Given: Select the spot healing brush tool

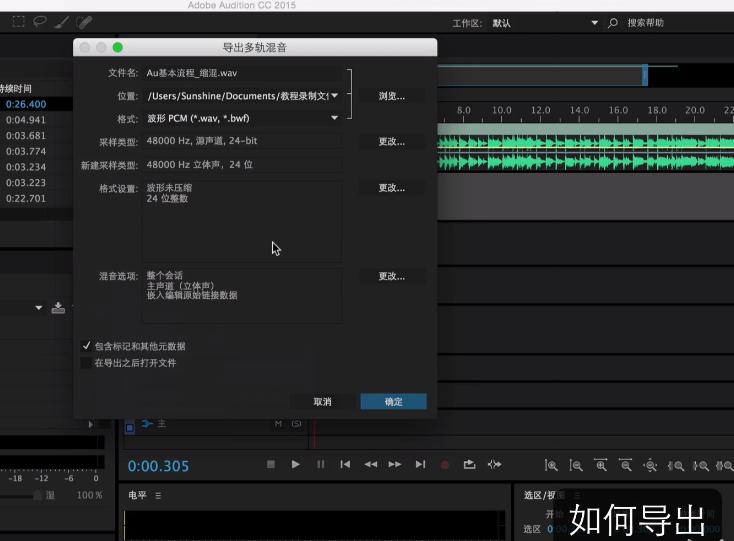Looking at the screenshot, I should pyautogui.click(x=84, y=22).
